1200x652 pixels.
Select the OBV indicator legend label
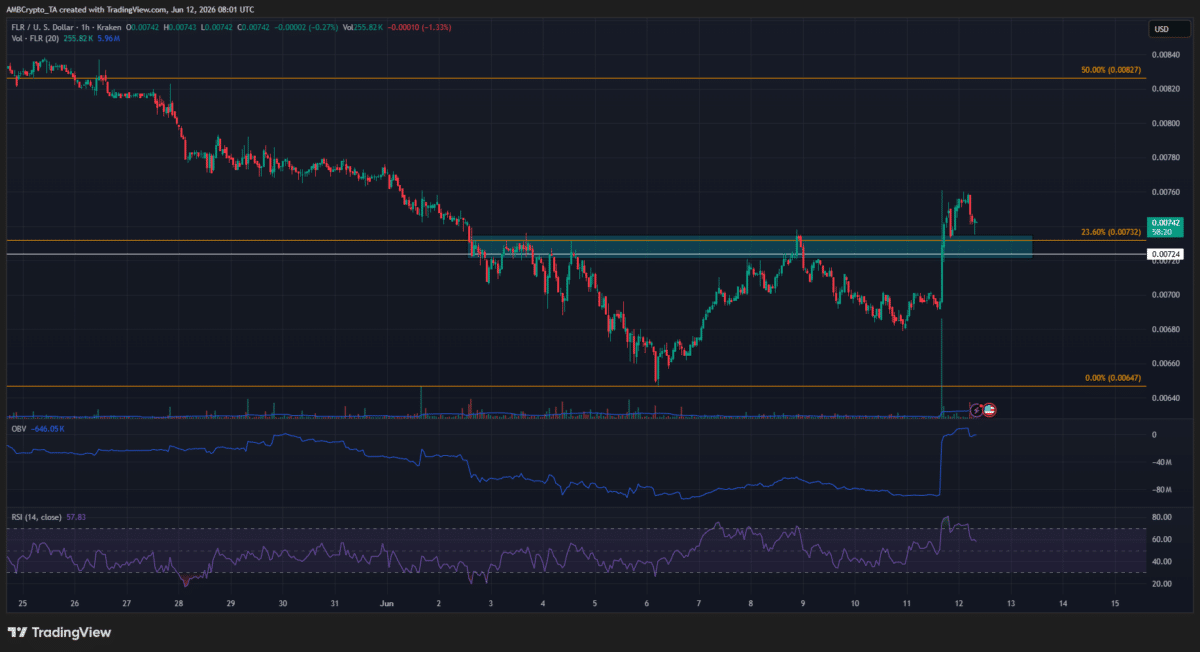click(x=17, y=429)
